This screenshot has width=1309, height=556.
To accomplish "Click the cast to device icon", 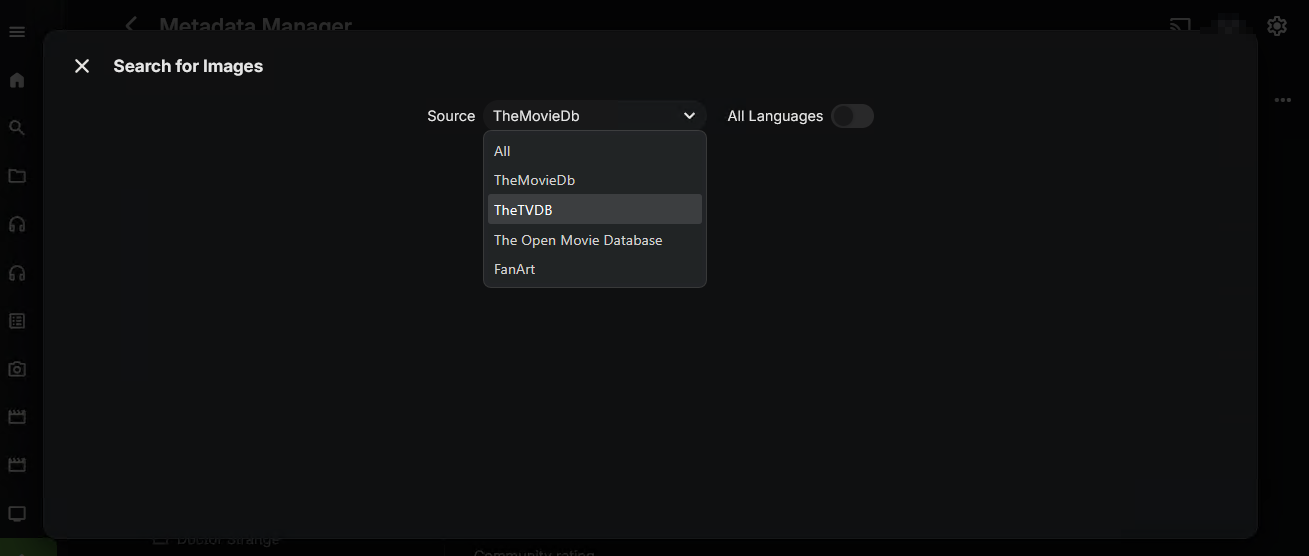I will click(1180, 25).
